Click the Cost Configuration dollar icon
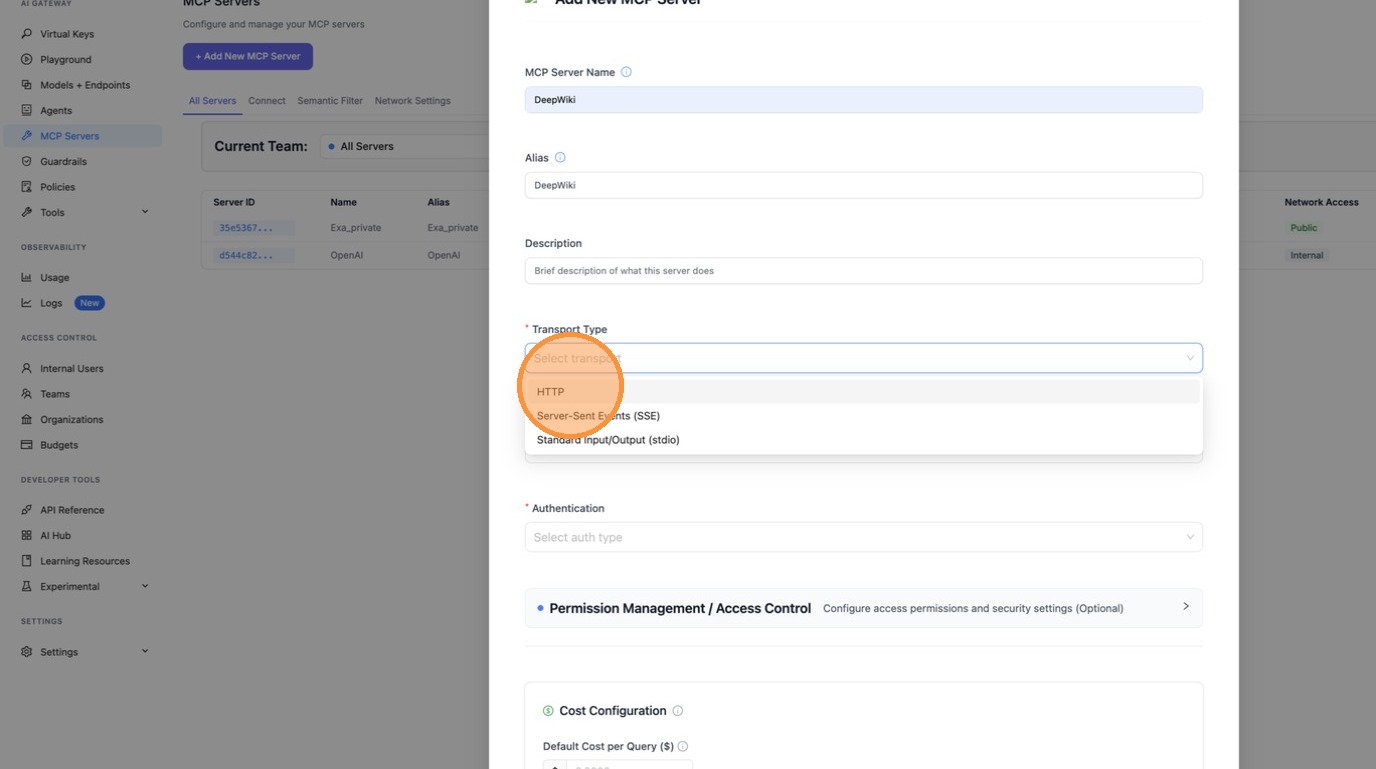This screenshot has width=1376, height=769. point(548,711)
